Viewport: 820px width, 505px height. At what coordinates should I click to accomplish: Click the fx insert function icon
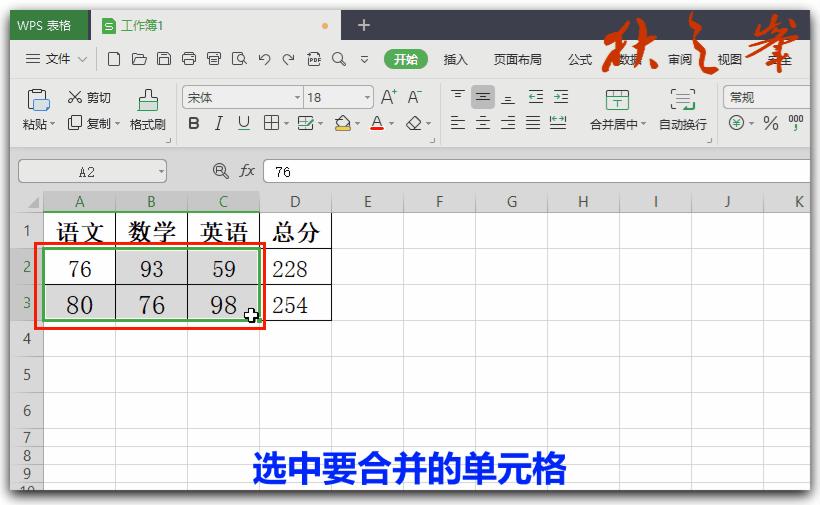(247, 171)
